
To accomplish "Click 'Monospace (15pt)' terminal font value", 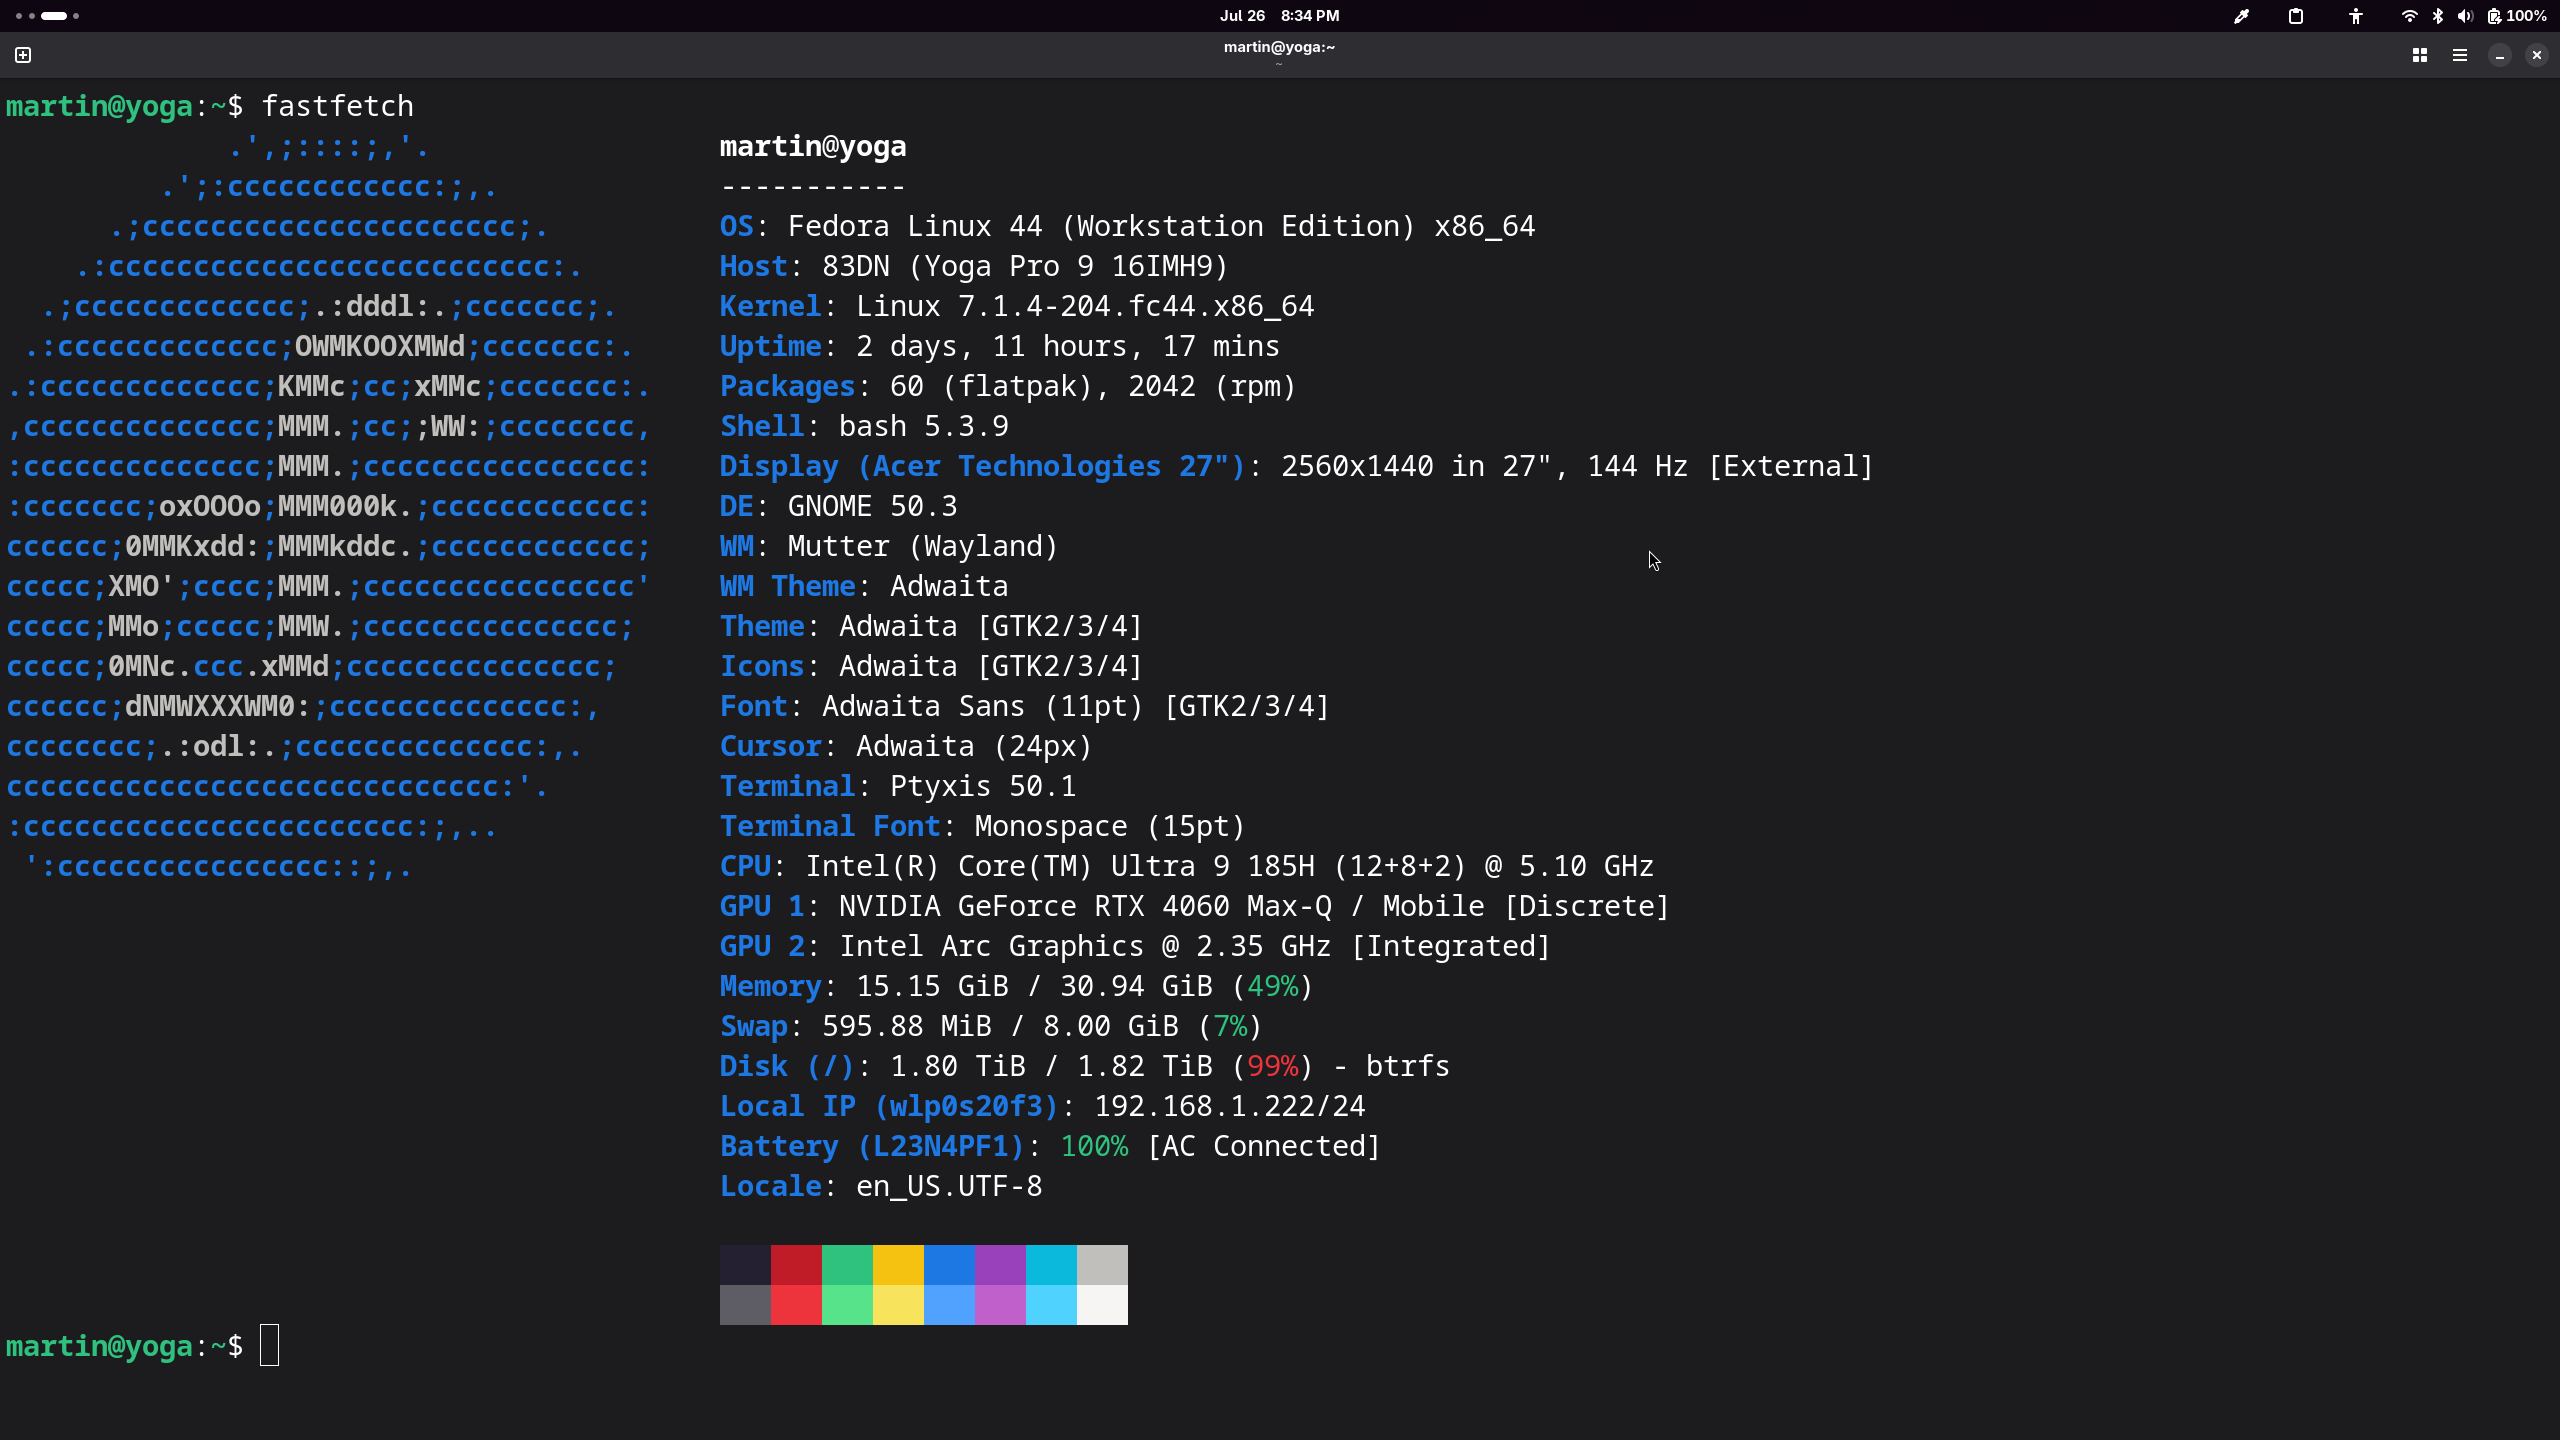I will [1110, 827].
